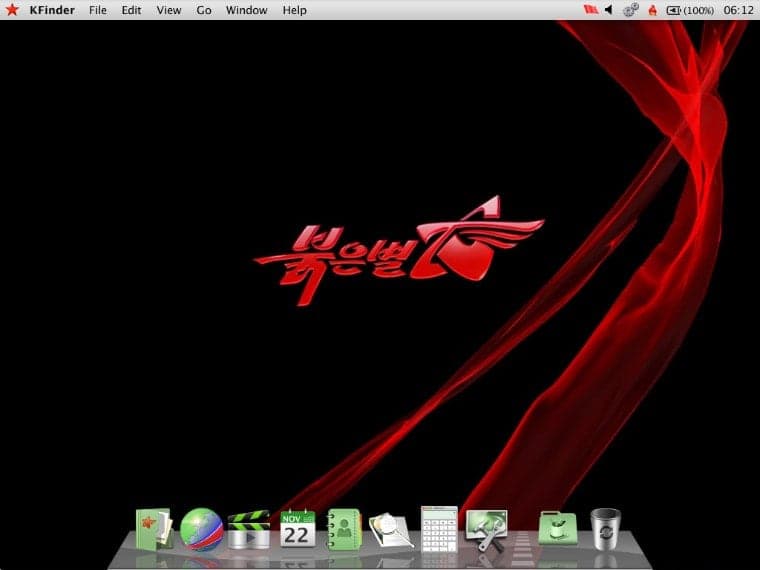This screenshot has width=760, height=570.
Task: Open the Nov 22 calendar dock icon
Action: [298, 528]
